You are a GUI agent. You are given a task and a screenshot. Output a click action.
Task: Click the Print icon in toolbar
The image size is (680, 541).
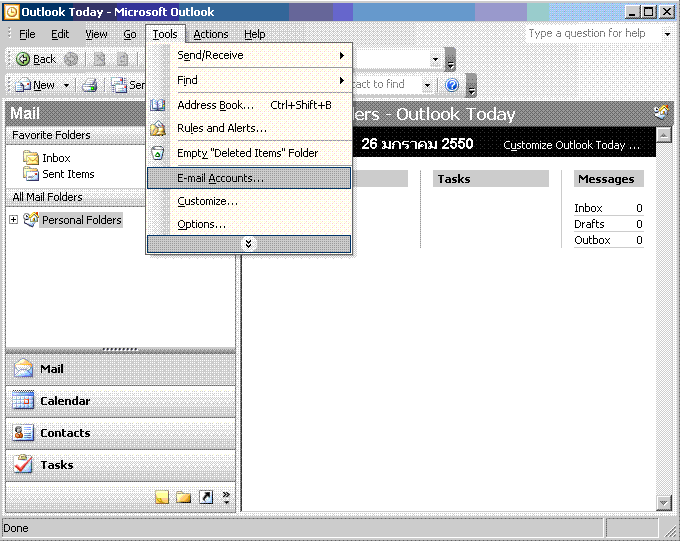[90, 85]
